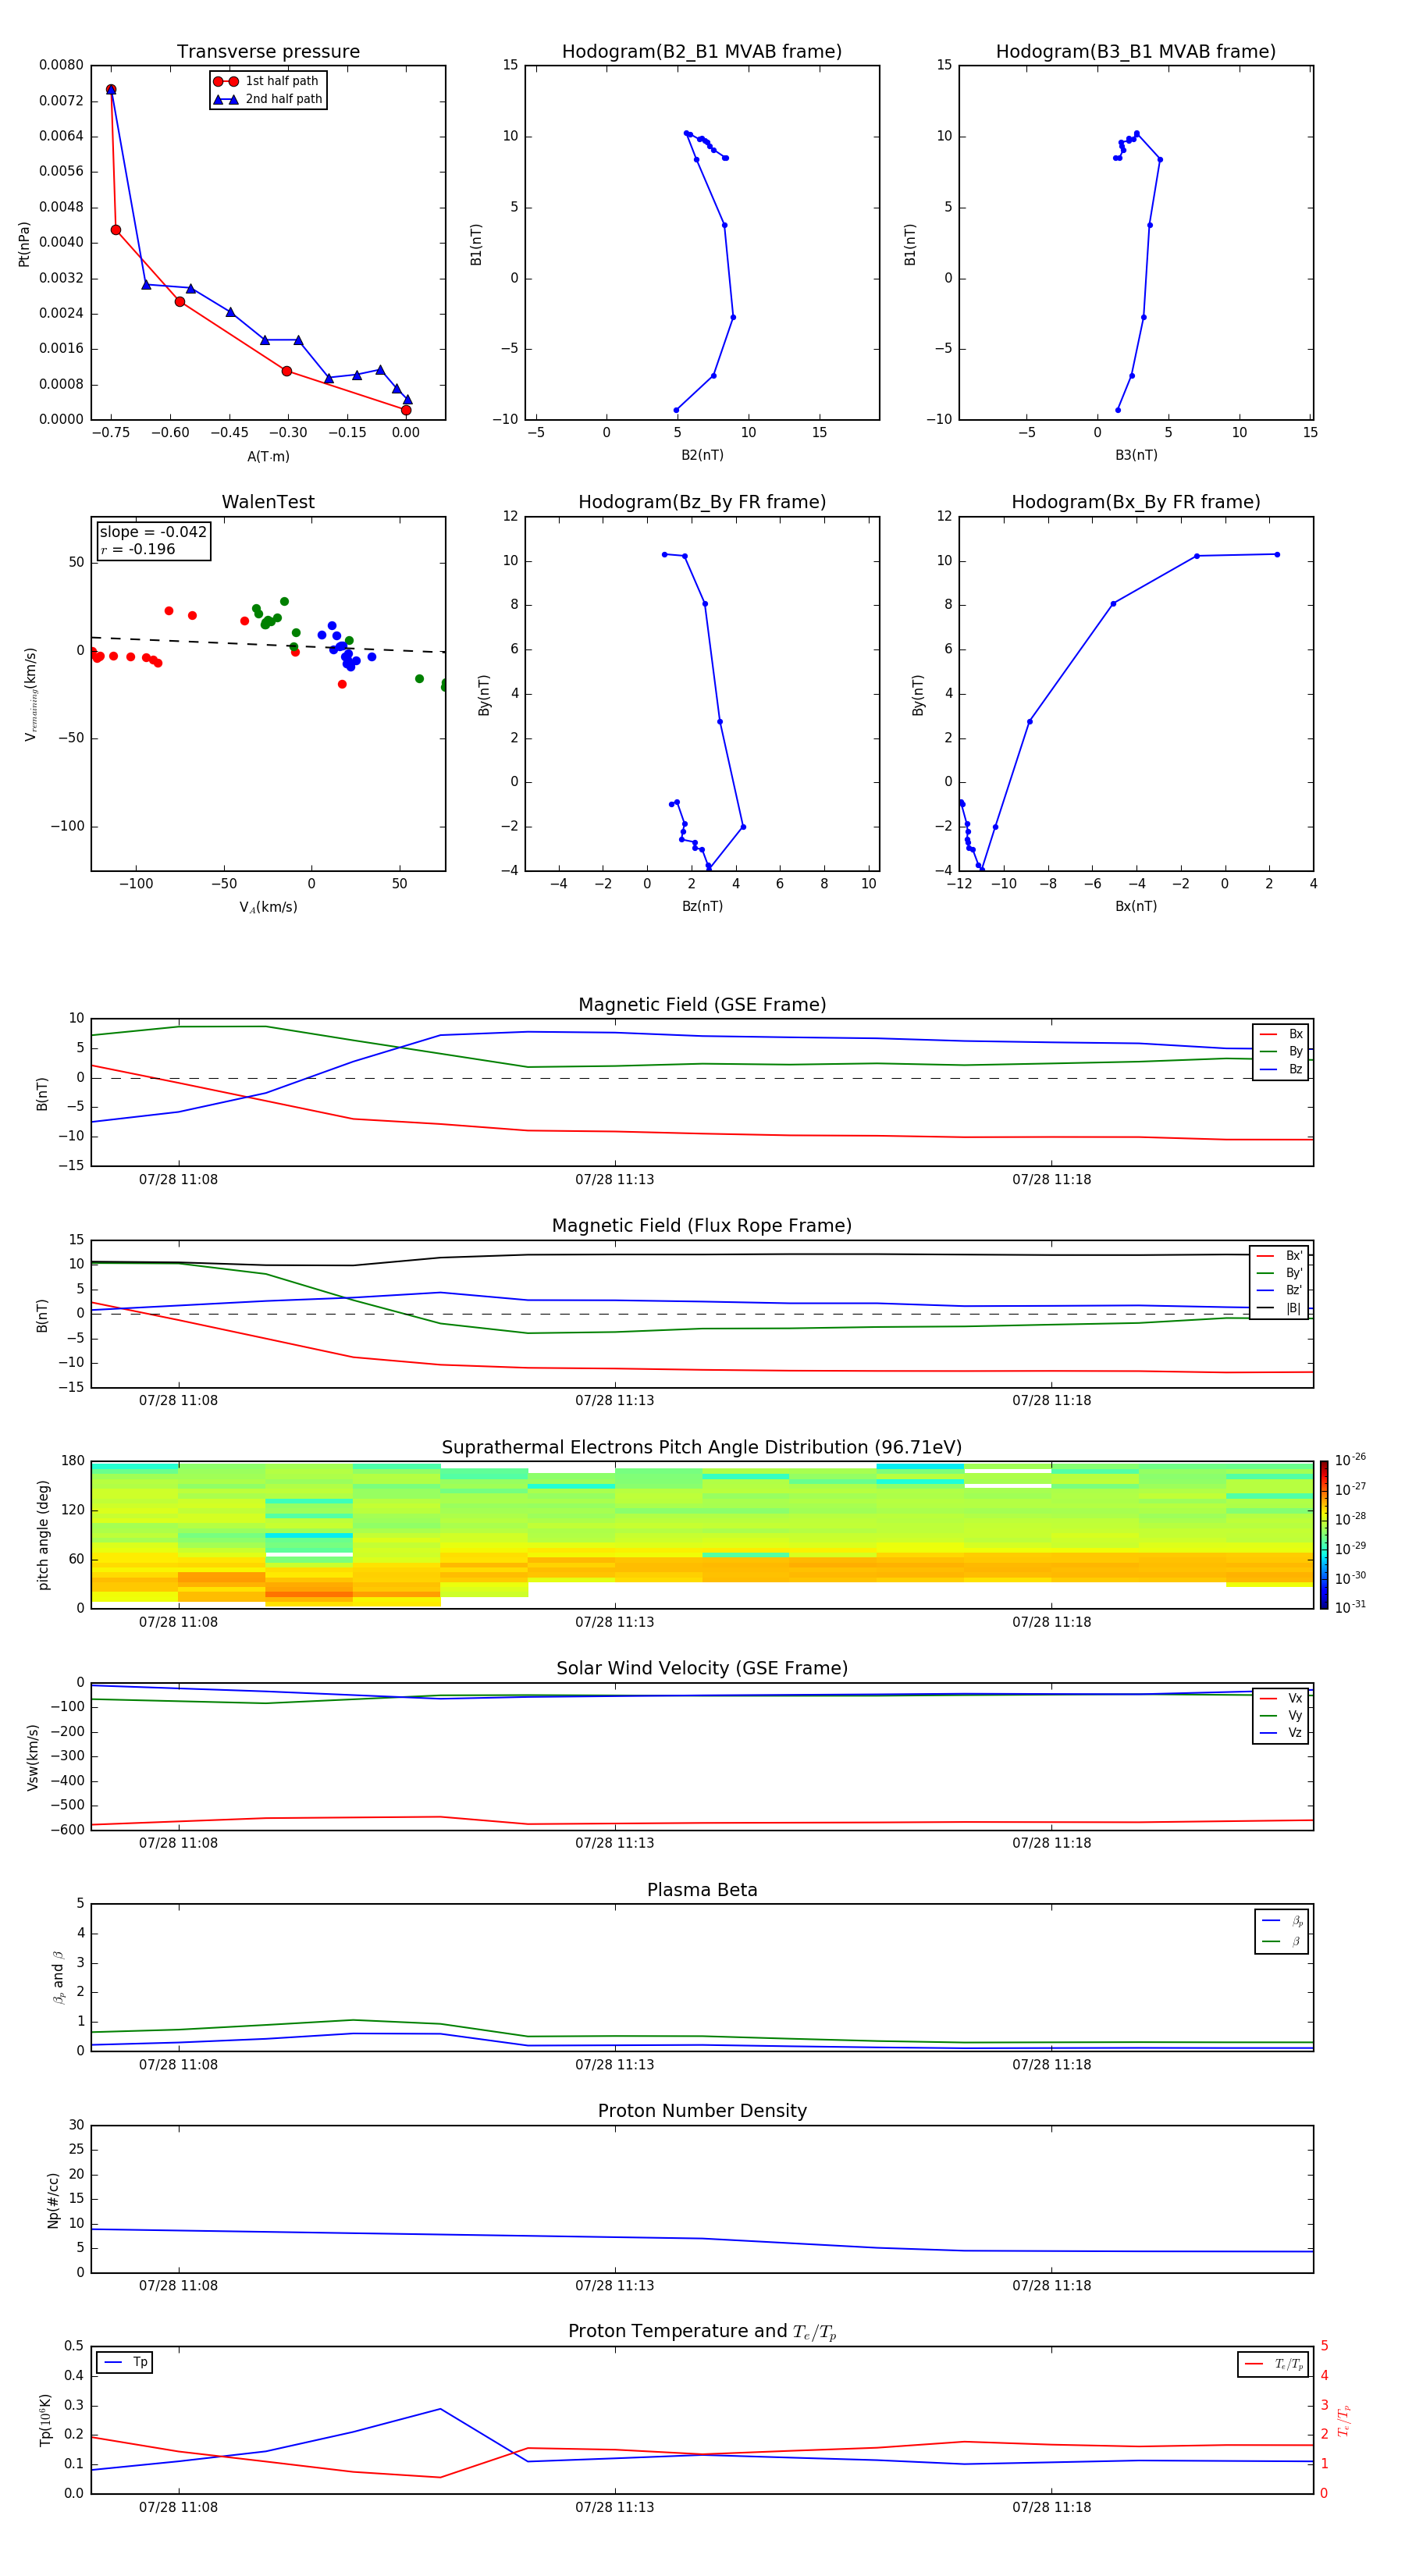Image resolution: width=1405 pixels, height=2576 pixels.
Task: Click the "Hodogram(B2_B1 MVAB frame)" title
Action: 702,52
